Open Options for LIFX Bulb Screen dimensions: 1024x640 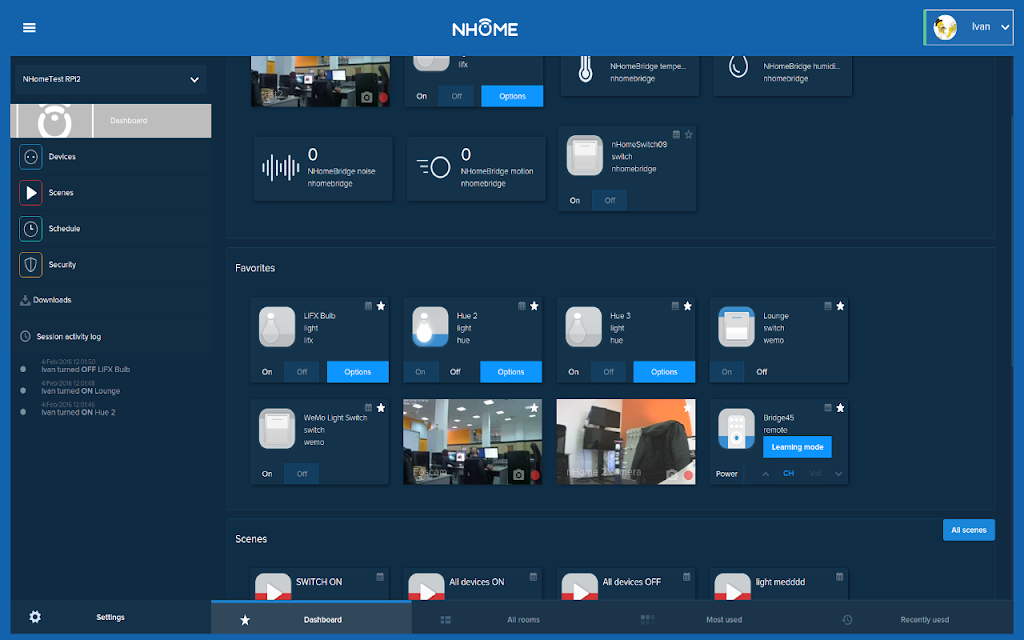click(358, 372)
